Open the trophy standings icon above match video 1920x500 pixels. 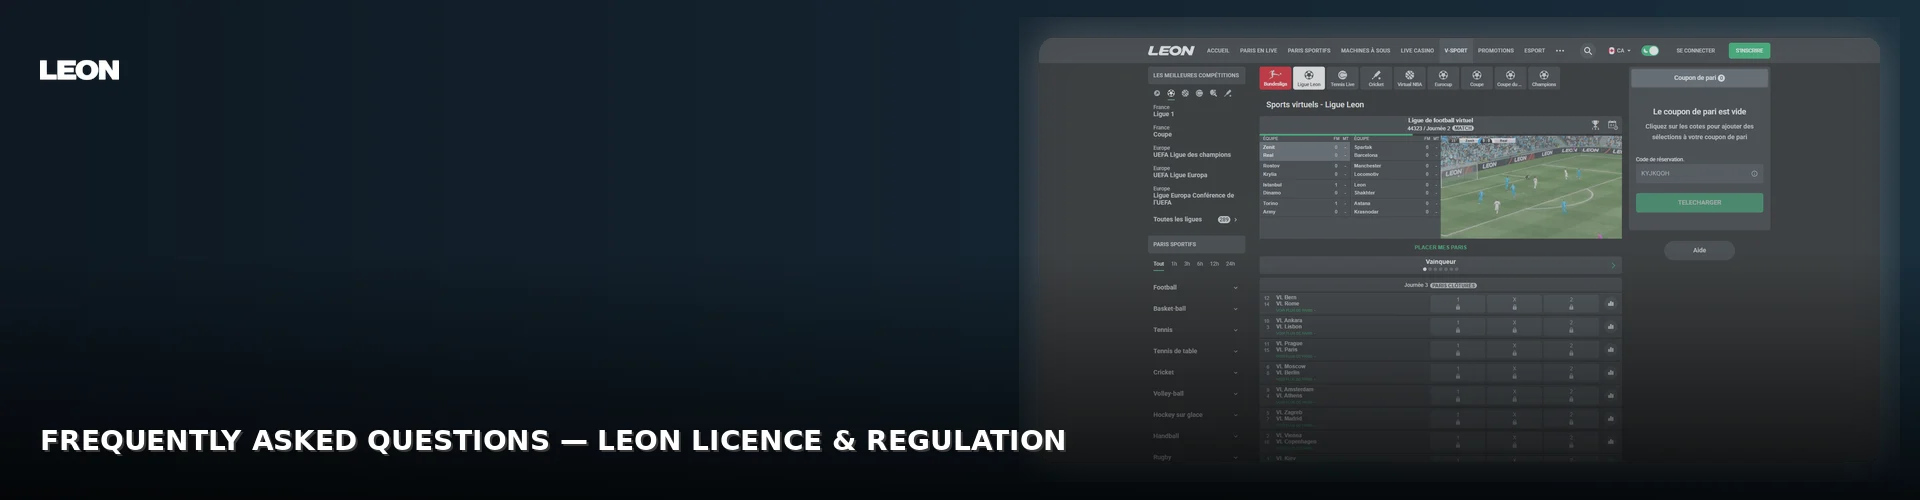[x=1595, y=125]
